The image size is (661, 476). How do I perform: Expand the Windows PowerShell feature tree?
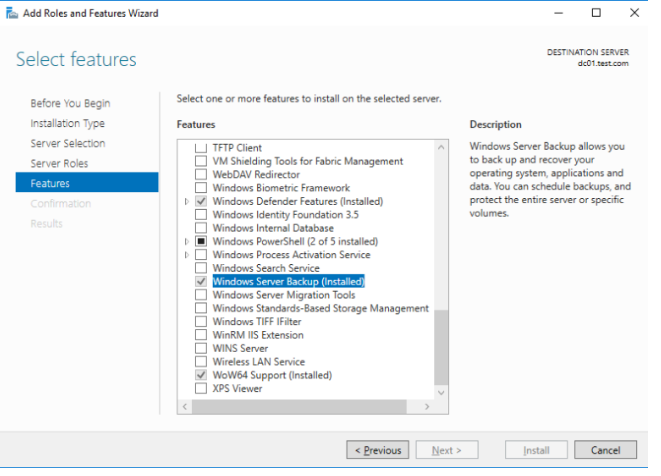point(187,242)
